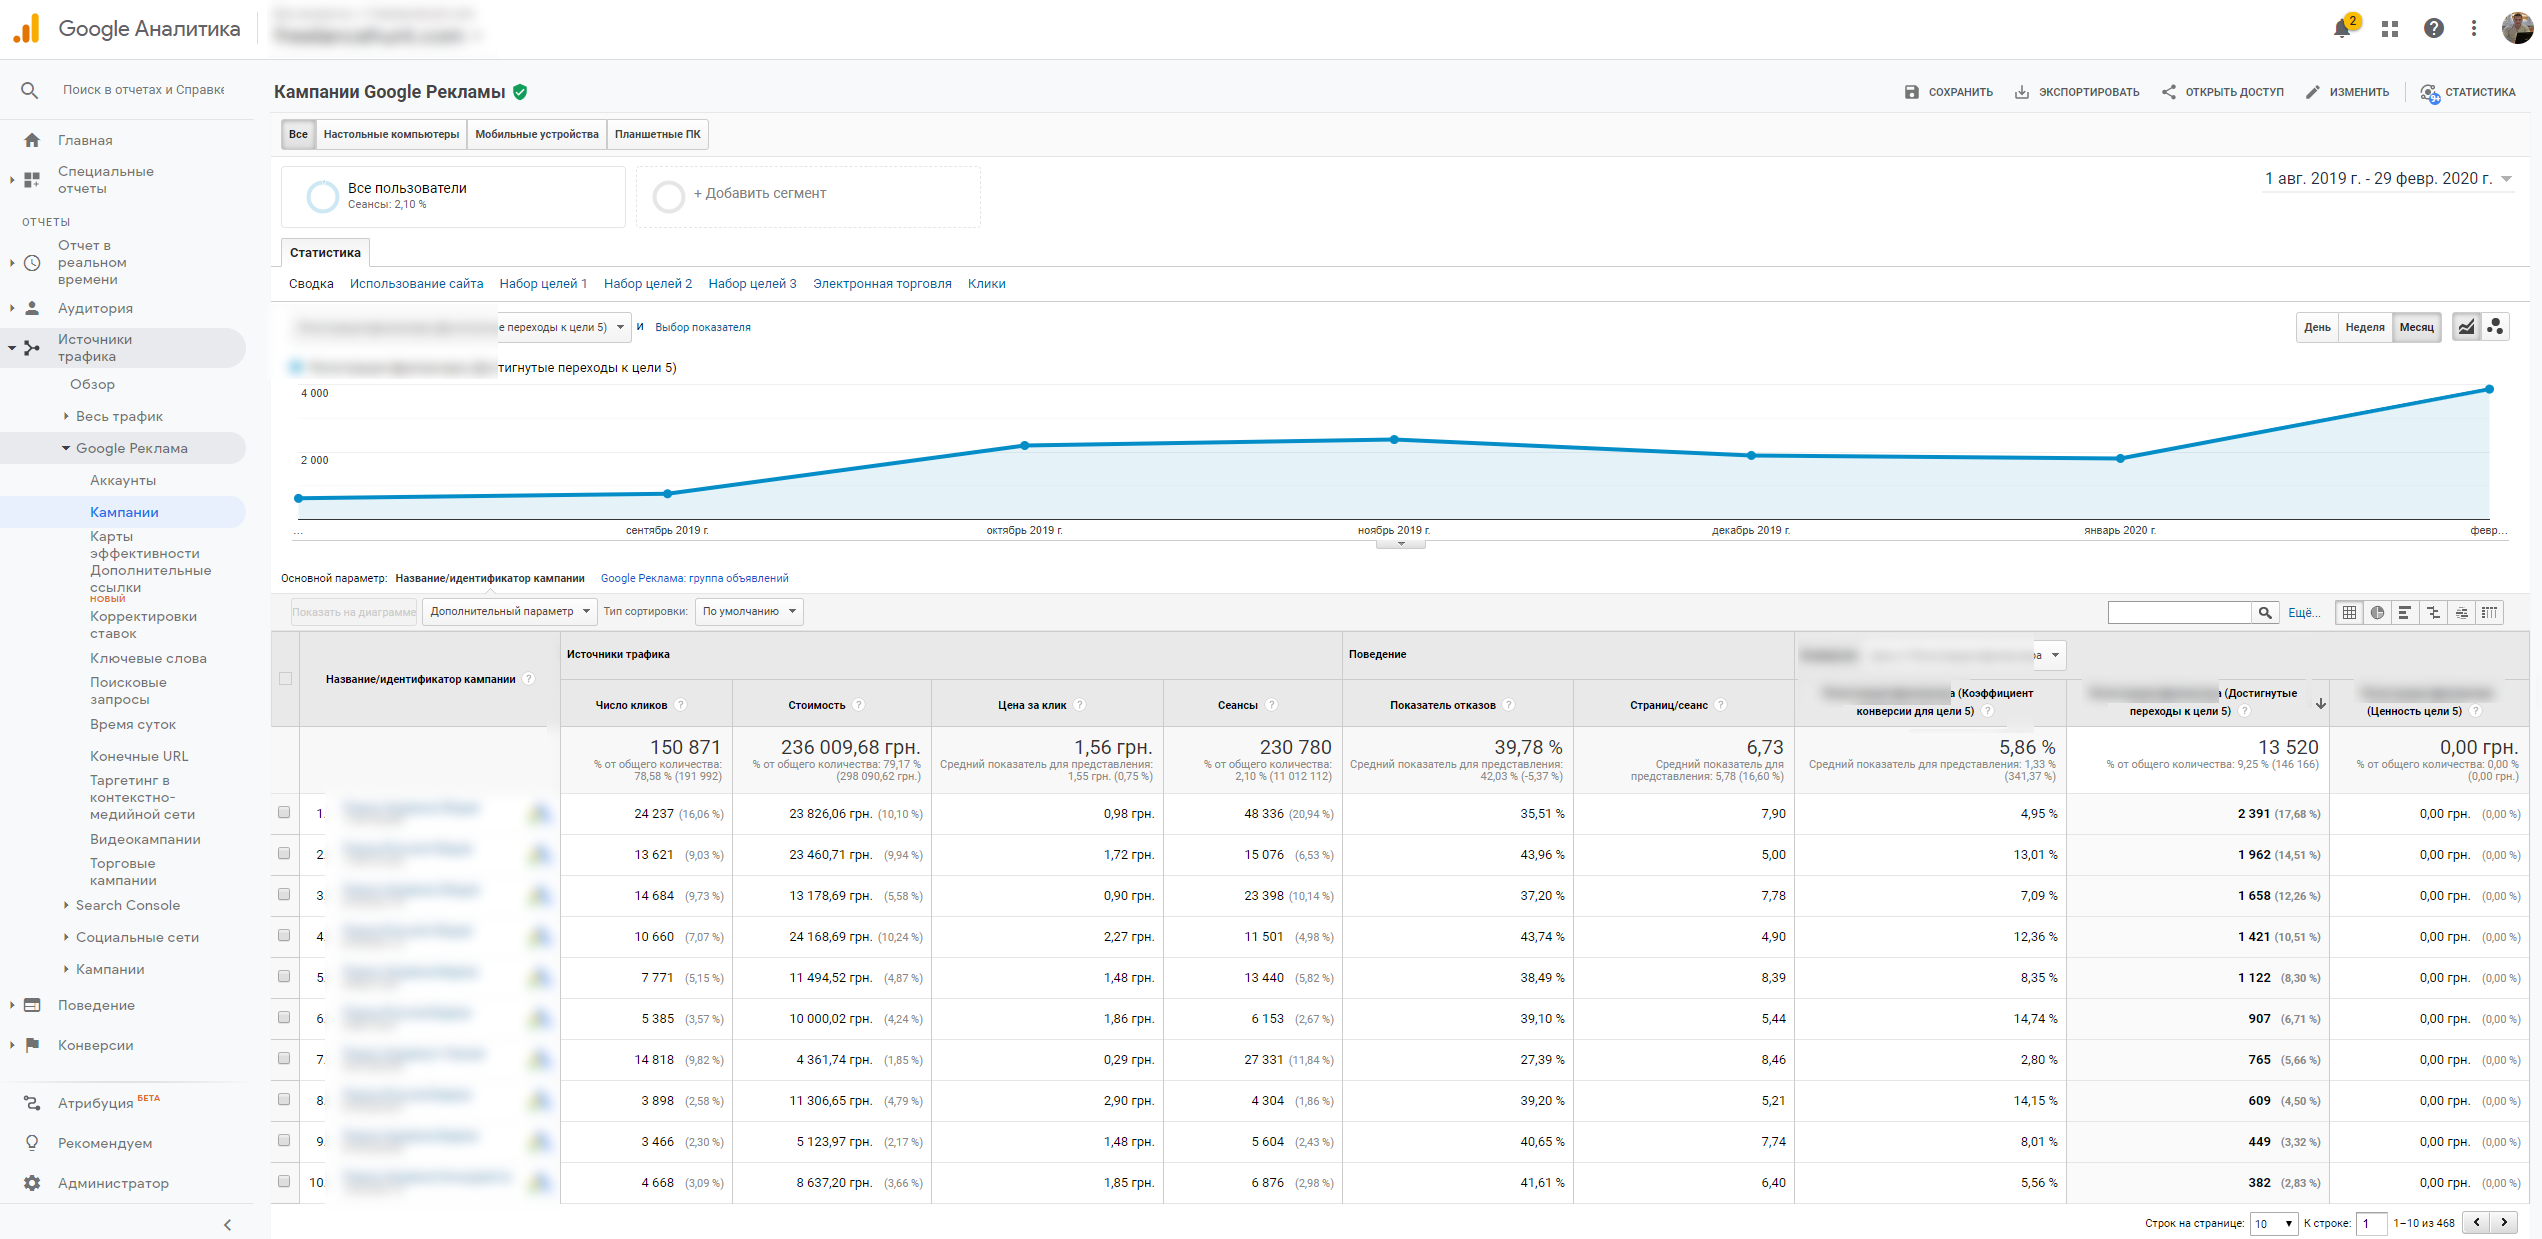
Task: Open Электронная торговля tab
Action: pyautogui.click(x=882, y=284)
